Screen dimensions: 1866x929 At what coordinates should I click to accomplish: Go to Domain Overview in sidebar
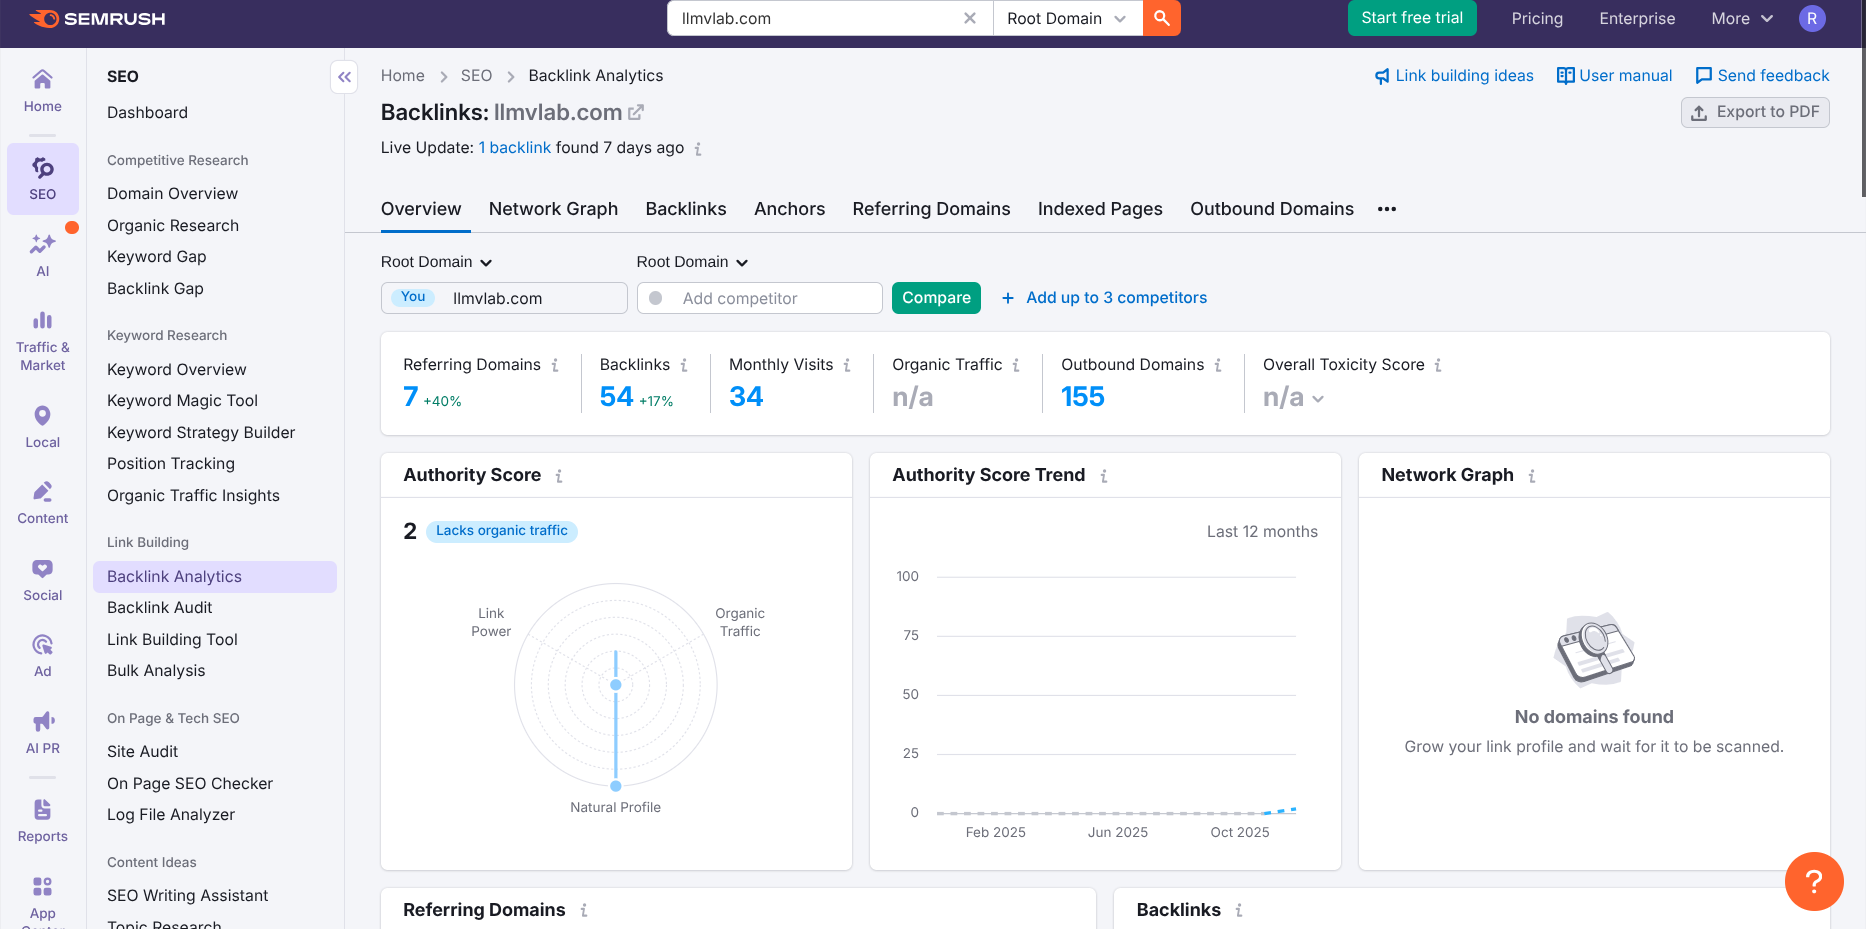[172, 194]
